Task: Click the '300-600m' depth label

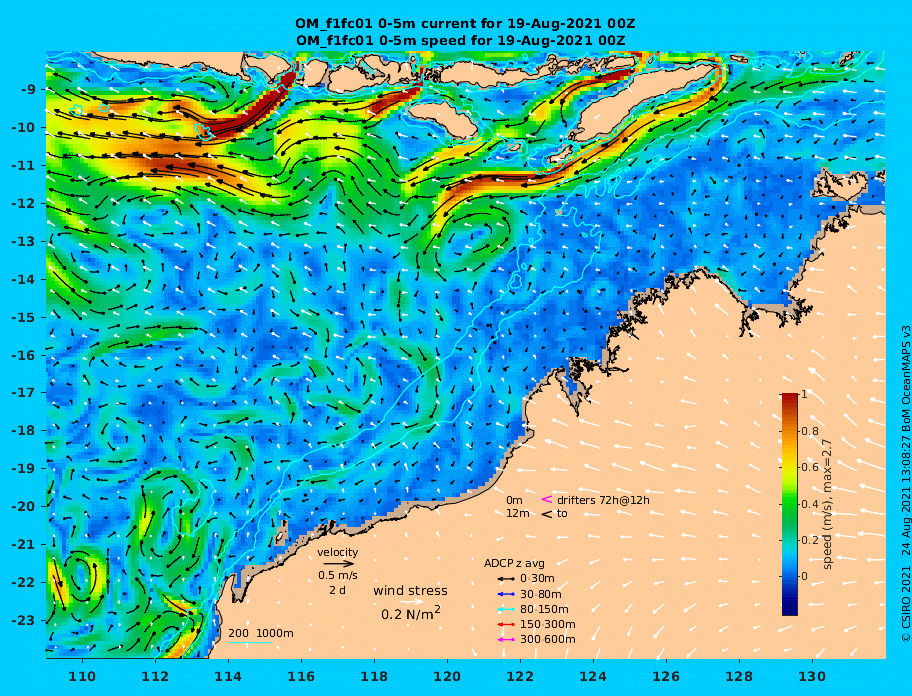Action: [548, 640]
